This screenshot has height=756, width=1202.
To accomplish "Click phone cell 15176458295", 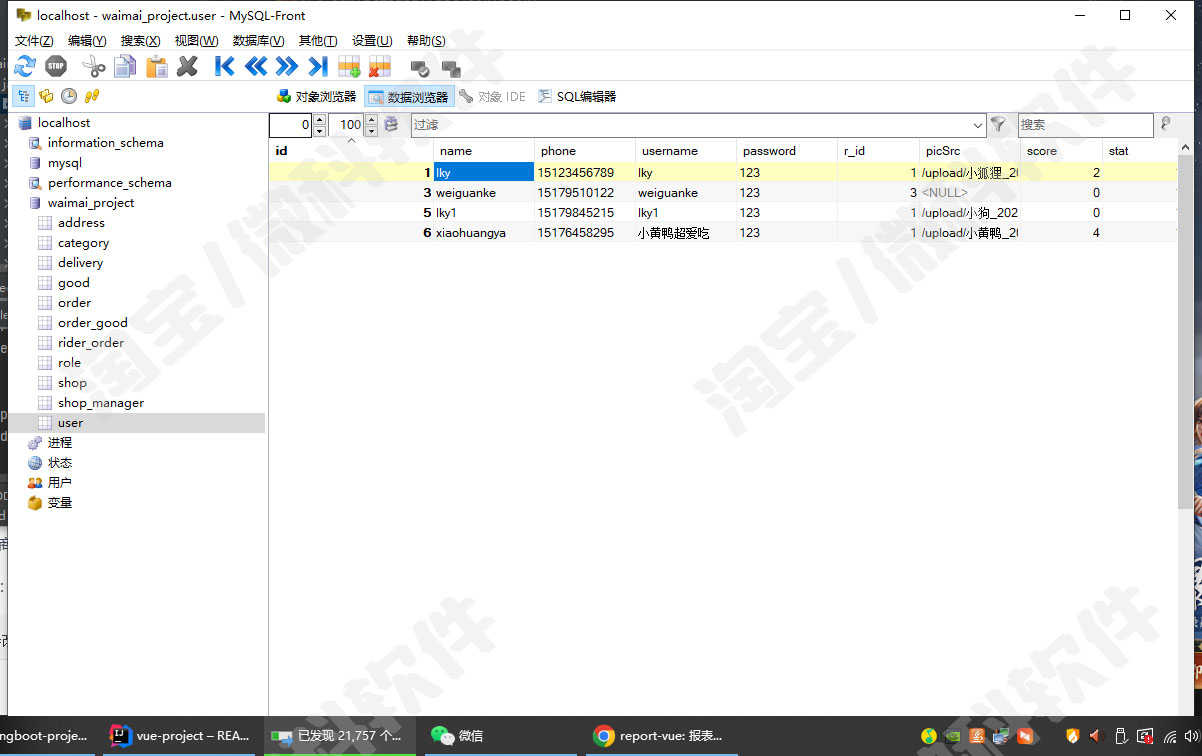I will (x=585, y=232).
